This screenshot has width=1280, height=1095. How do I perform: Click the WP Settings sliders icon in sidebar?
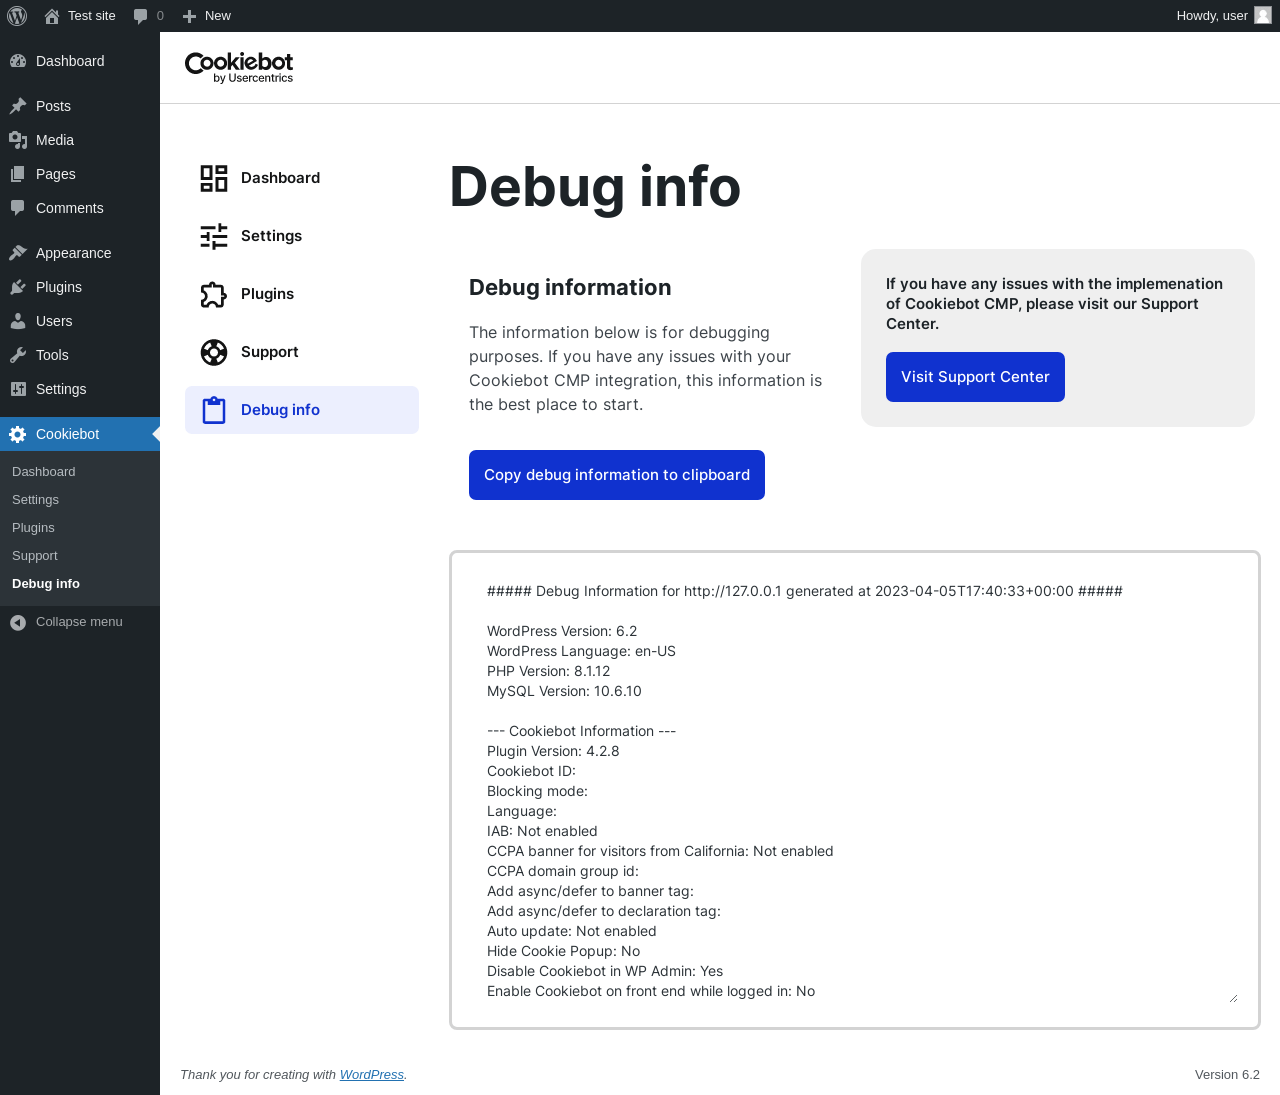[x=18, y=389]
